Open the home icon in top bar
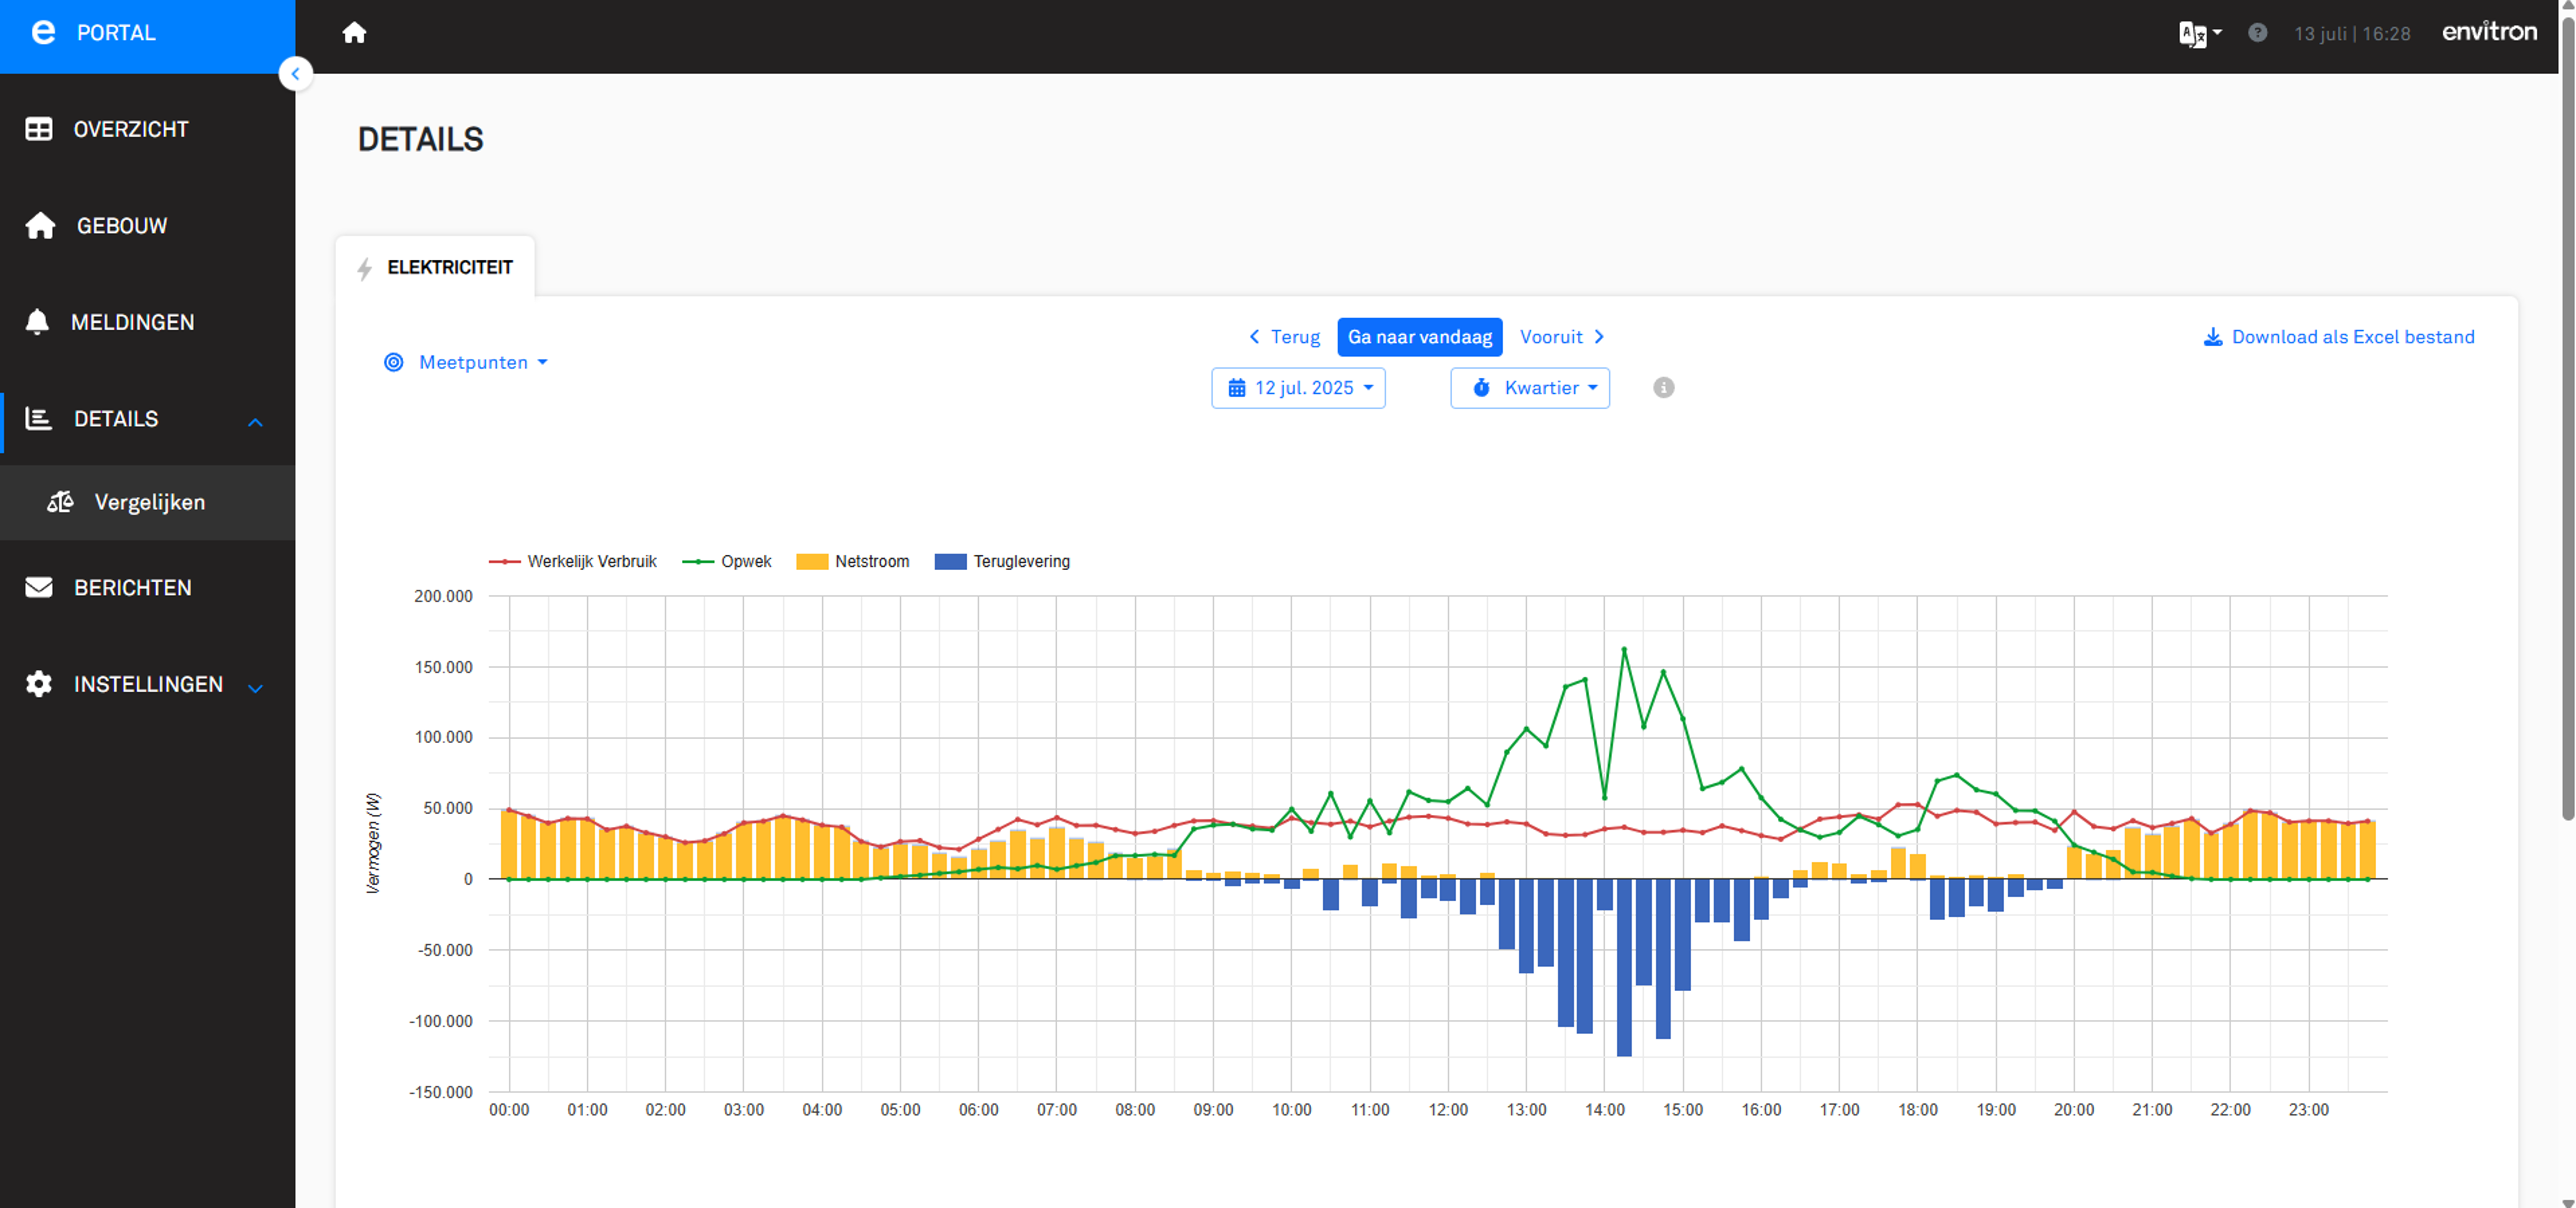 tap(354, 33)
